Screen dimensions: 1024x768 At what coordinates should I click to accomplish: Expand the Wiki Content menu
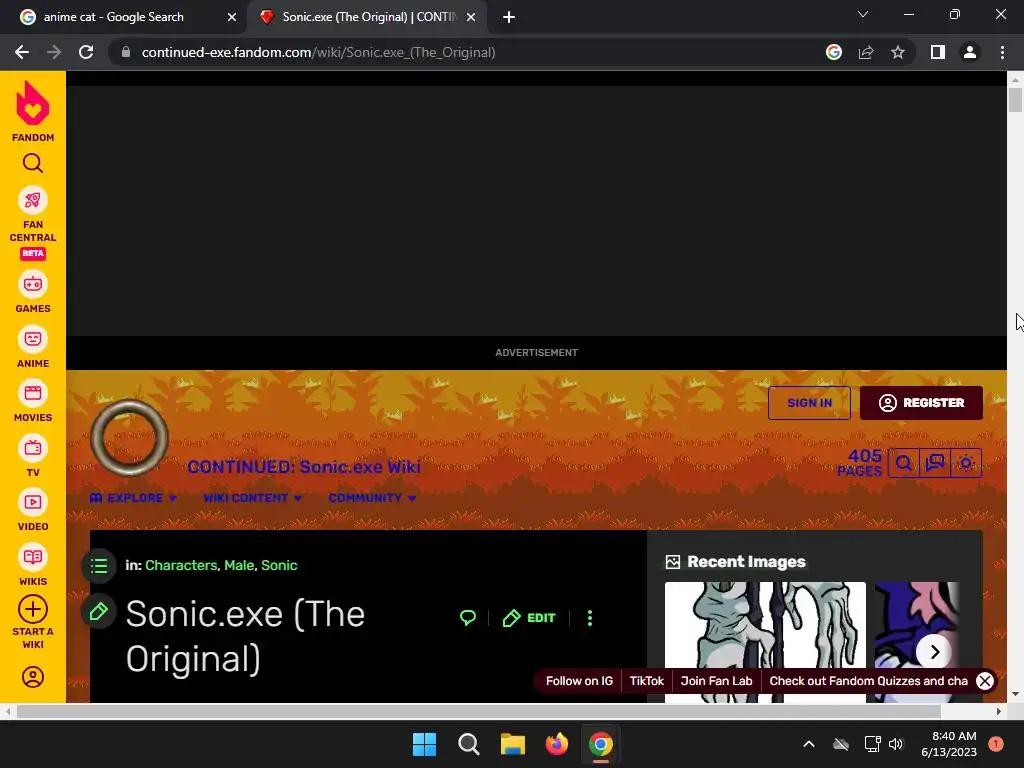(x=252, y=498)
